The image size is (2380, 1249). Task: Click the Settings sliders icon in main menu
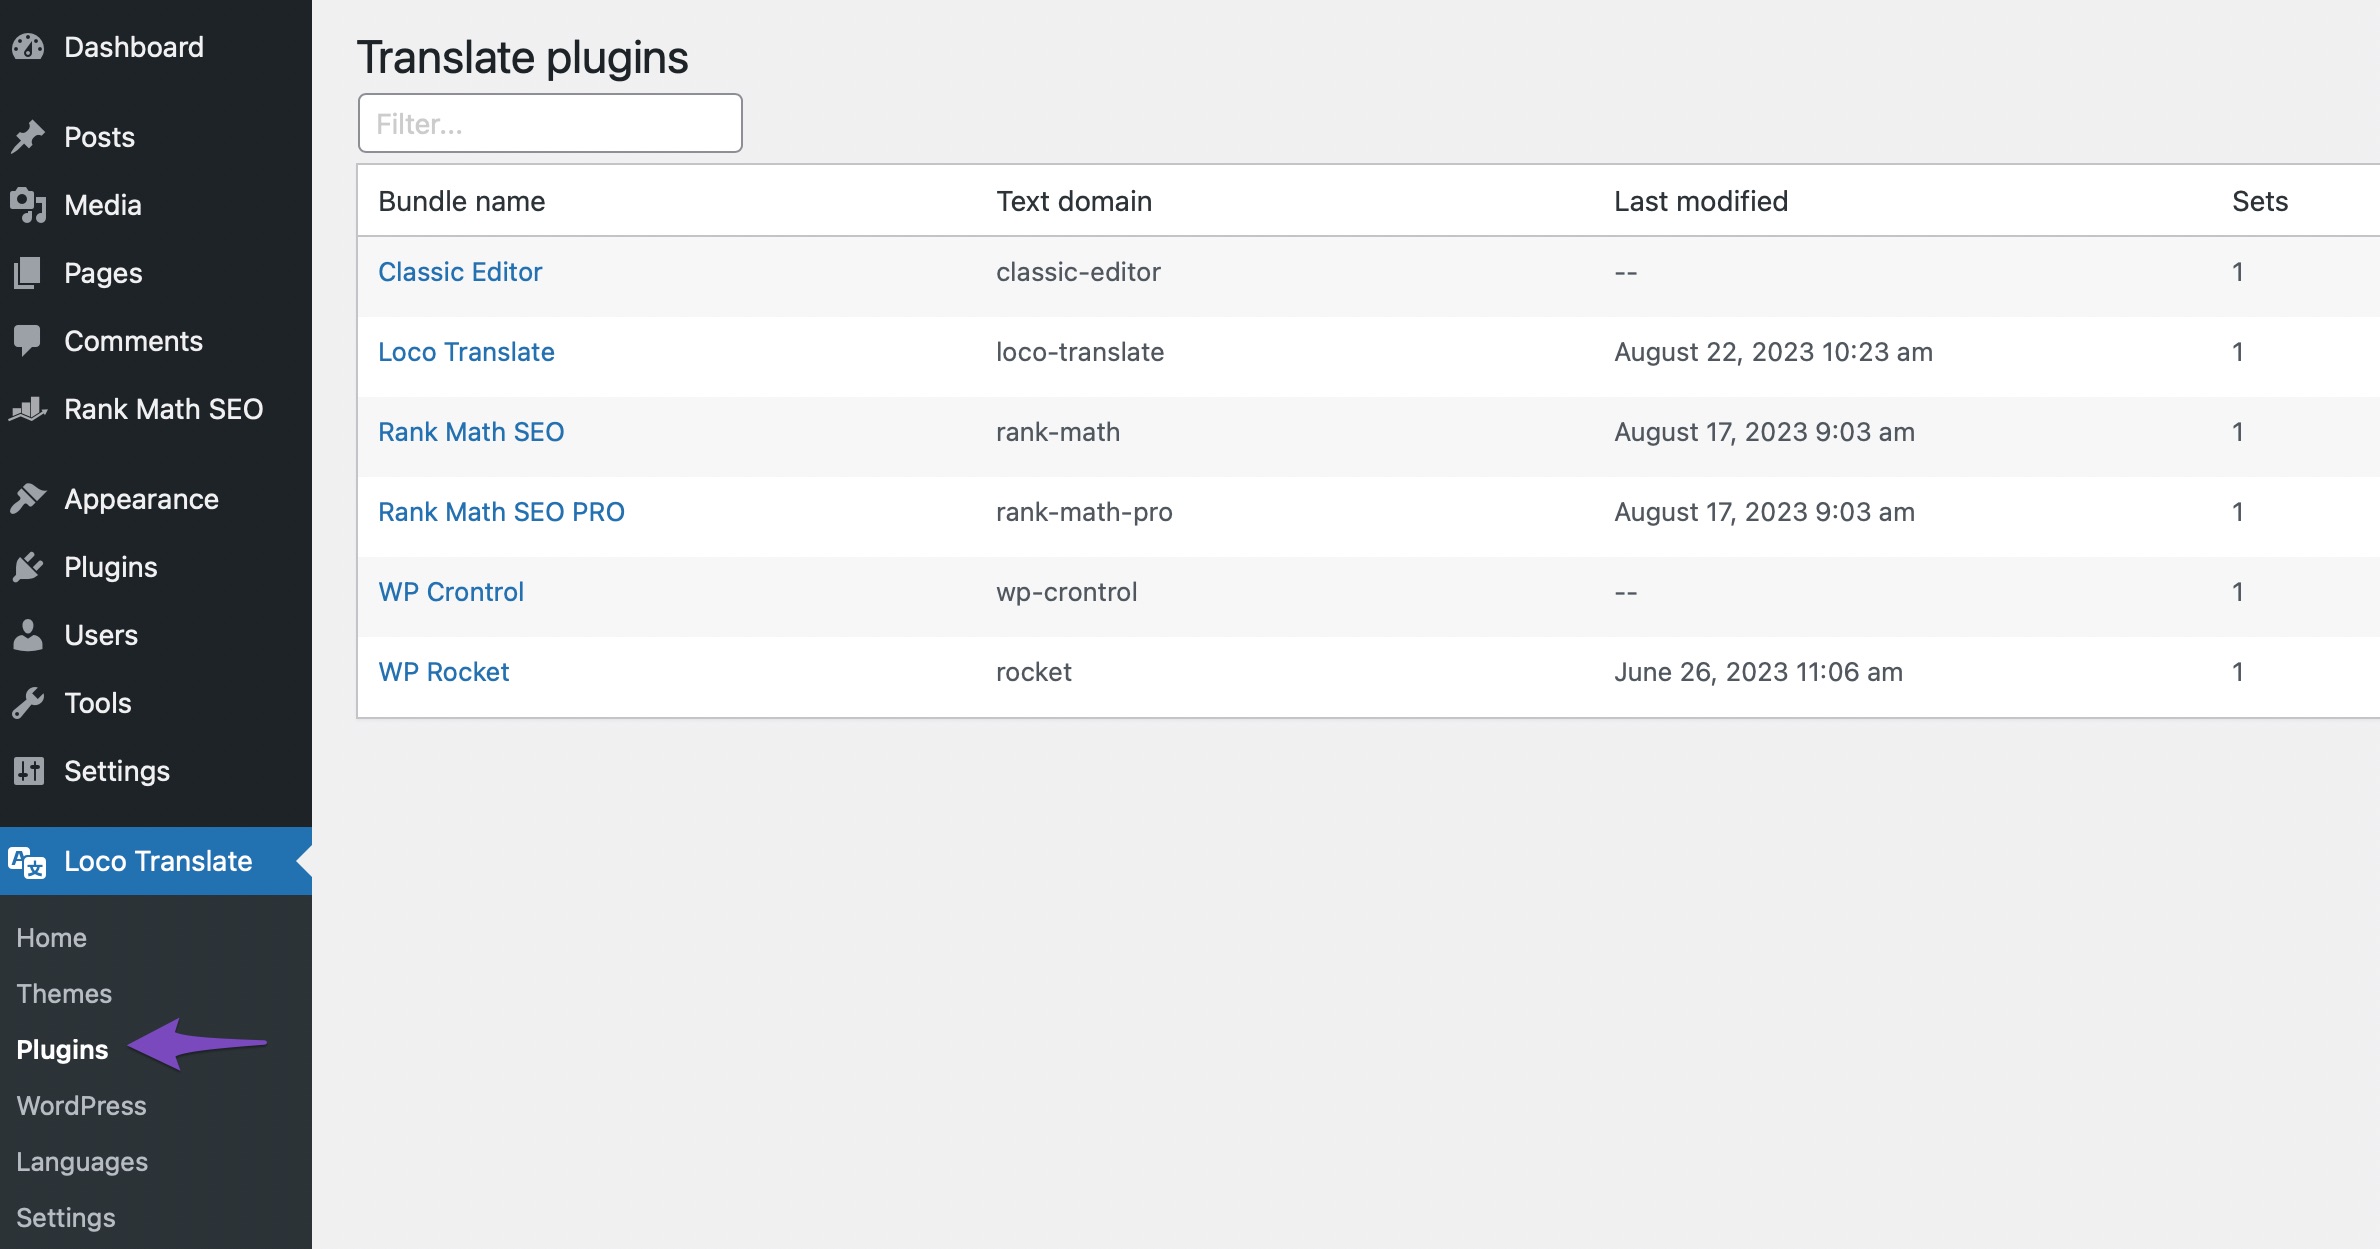coord(28,771)
